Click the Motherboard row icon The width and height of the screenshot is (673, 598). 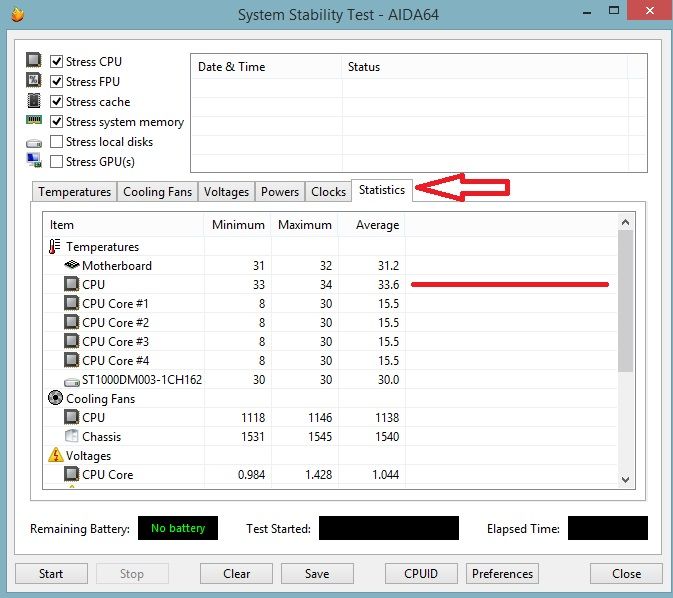click(72, 264)
